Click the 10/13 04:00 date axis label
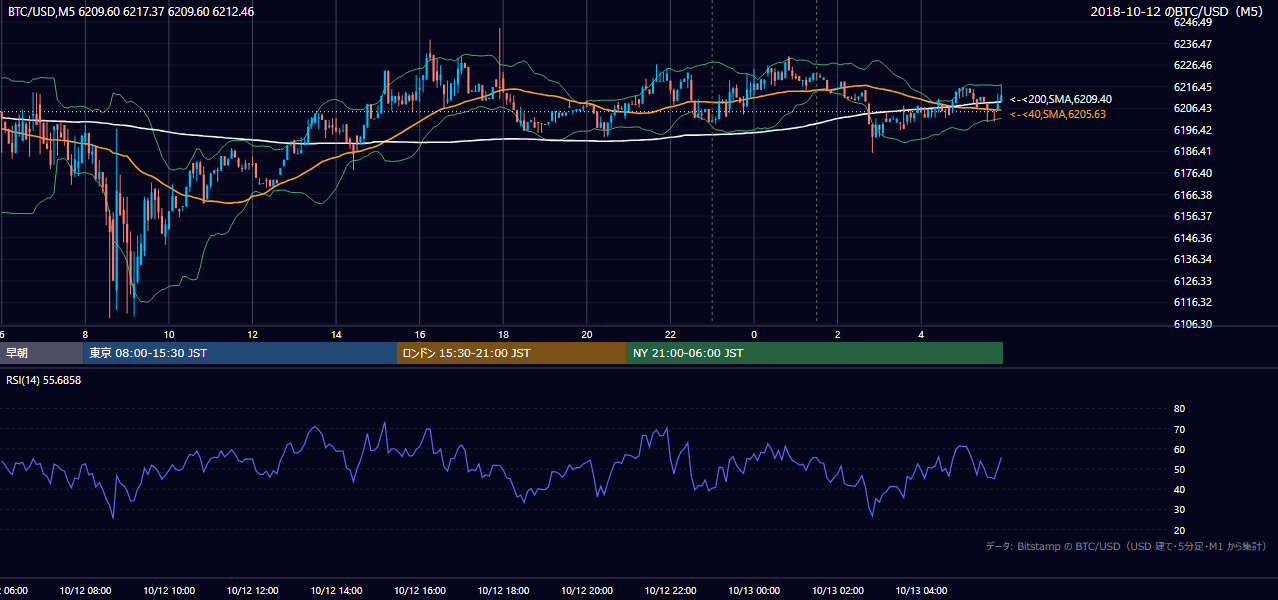 pos(921,590)
